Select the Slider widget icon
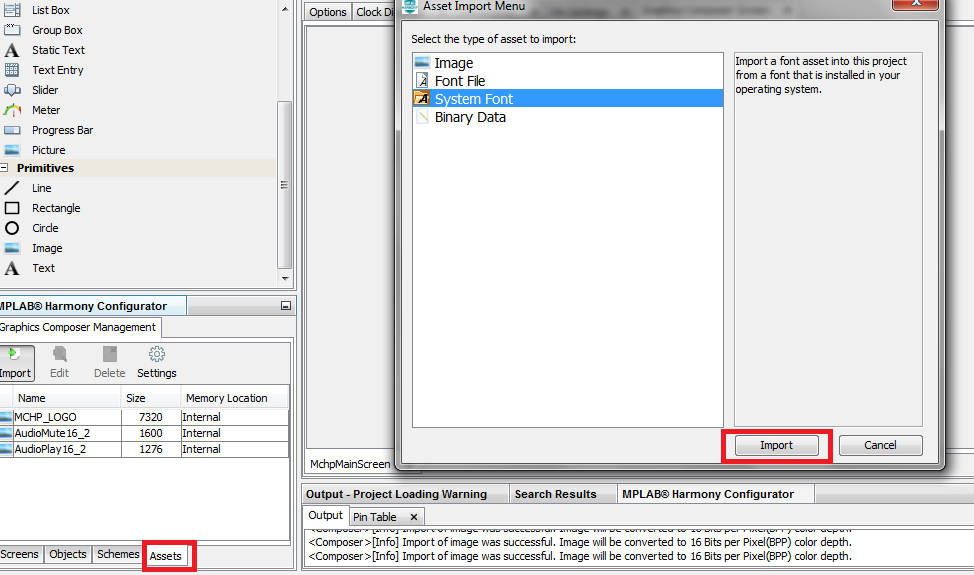This screenshot has height=575, width=974. (x=12, y=90)
